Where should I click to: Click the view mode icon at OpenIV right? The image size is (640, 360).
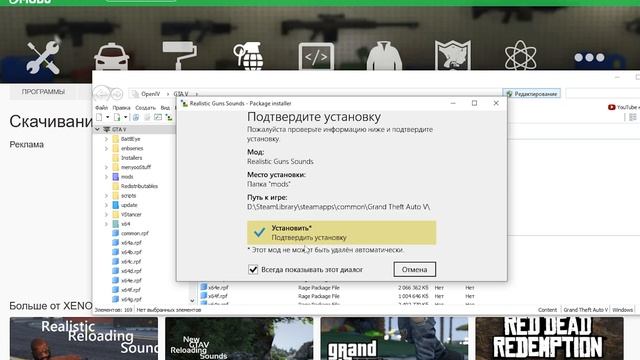coord(633,118)
